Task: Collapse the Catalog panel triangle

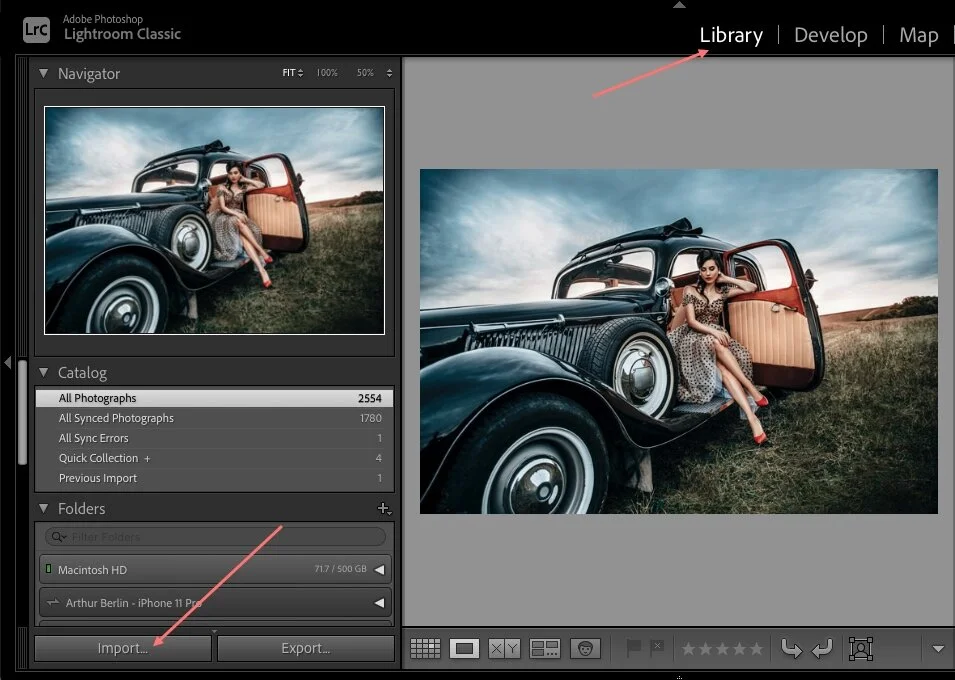Action: click(43, 373)
